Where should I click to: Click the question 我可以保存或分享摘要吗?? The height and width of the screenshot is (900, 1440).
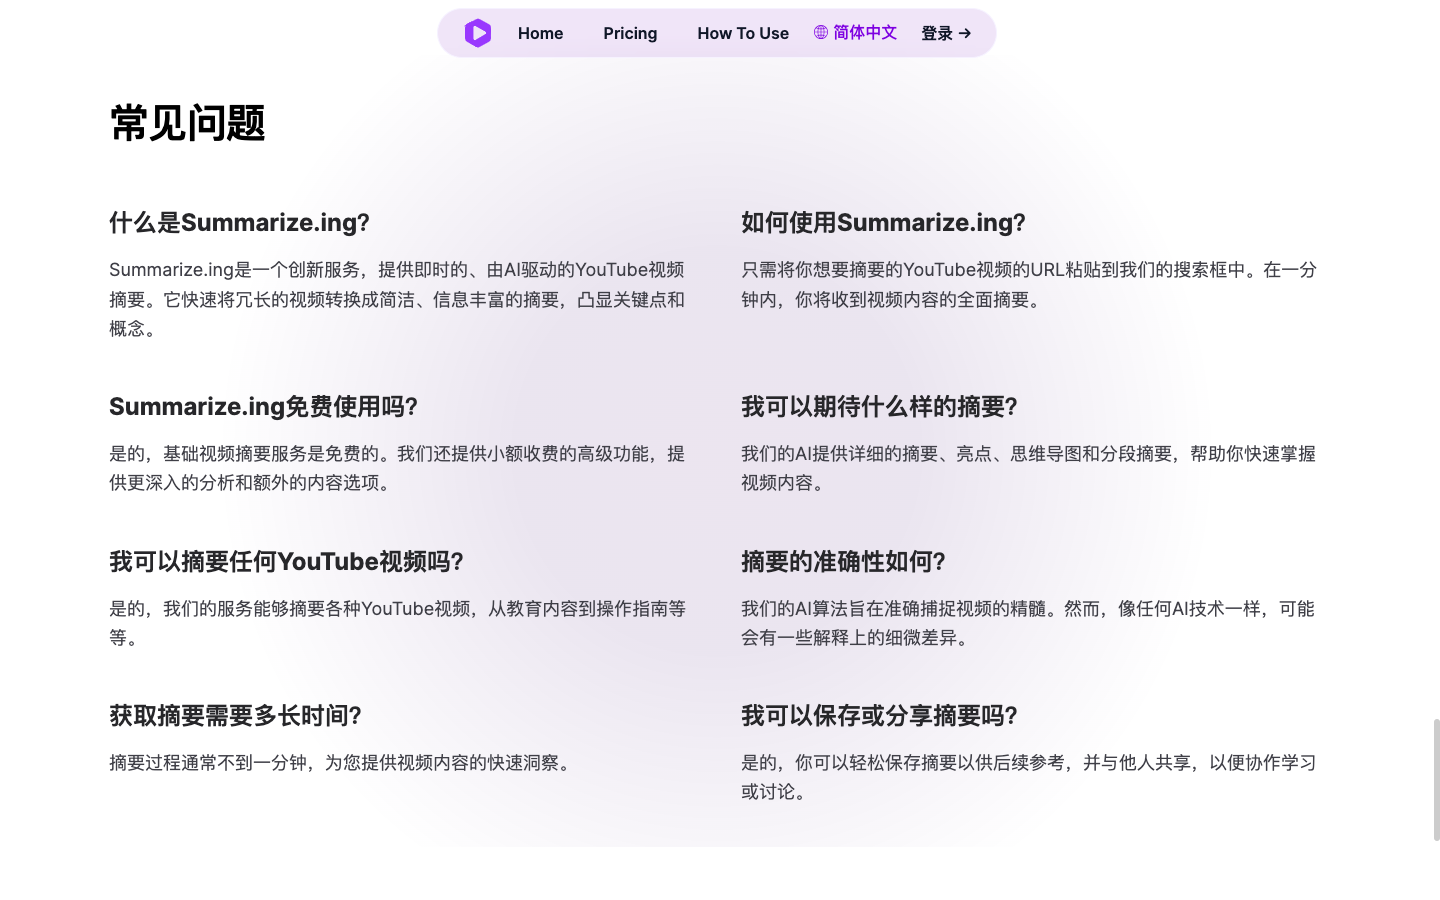click(879, 715)
